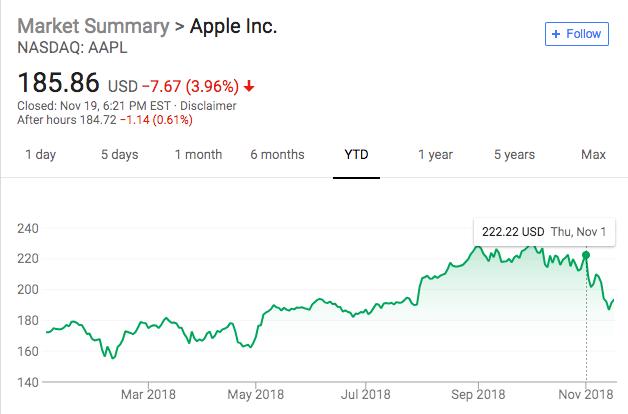The image size is (628, 414).
Task: Switch to the 5 days tab
Action: coord(119,155)
